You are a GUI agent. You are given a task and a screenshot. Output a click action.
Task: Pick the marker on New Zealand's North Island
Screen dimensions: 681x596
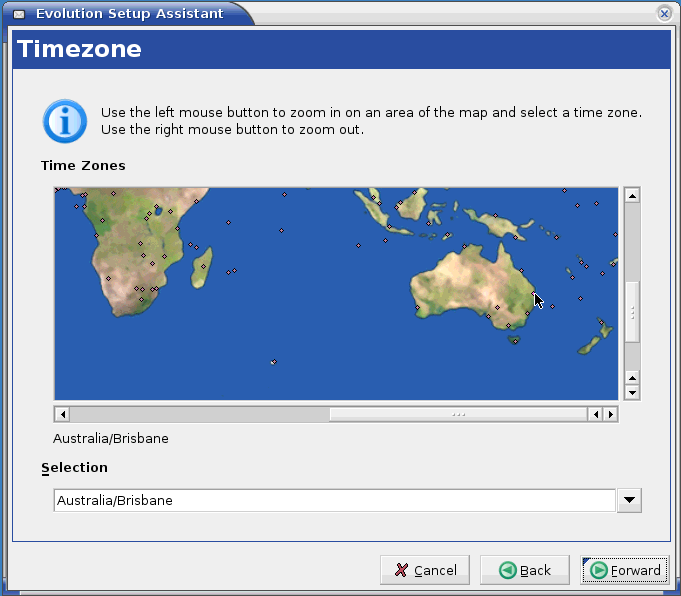[602, 323]
